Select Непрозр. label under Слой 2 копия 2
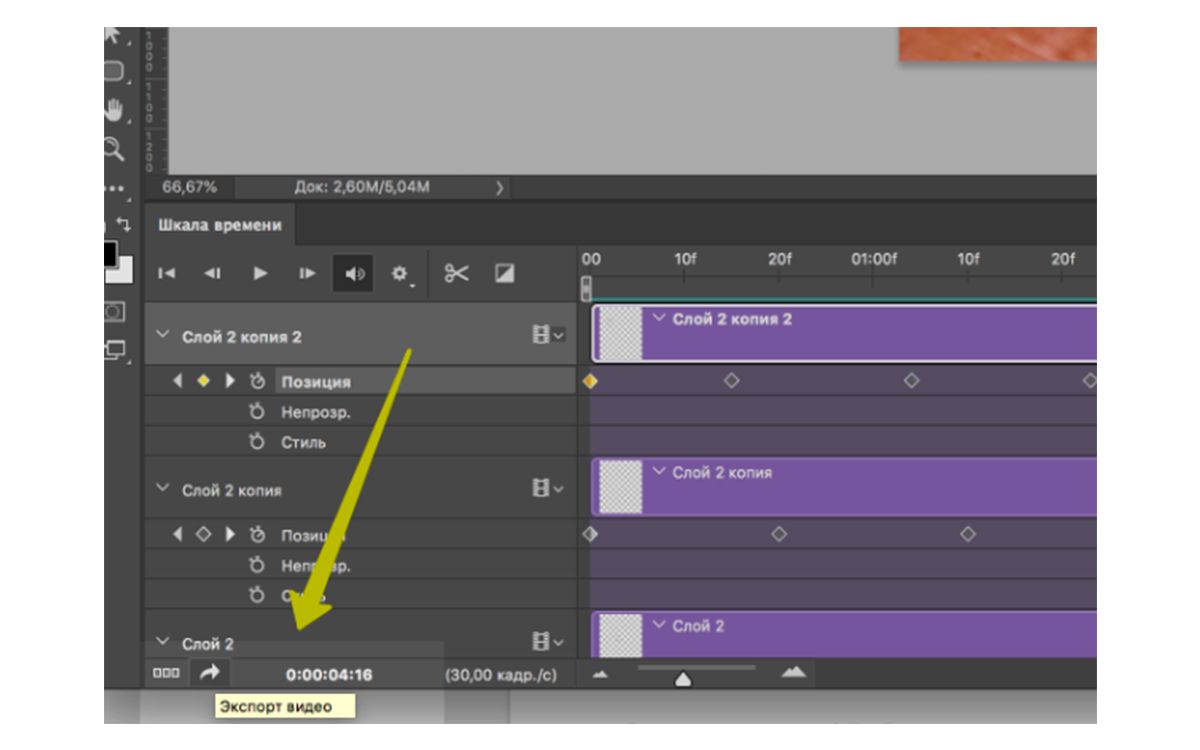Viewport: 1200px width, 750px height. point(316,412)
